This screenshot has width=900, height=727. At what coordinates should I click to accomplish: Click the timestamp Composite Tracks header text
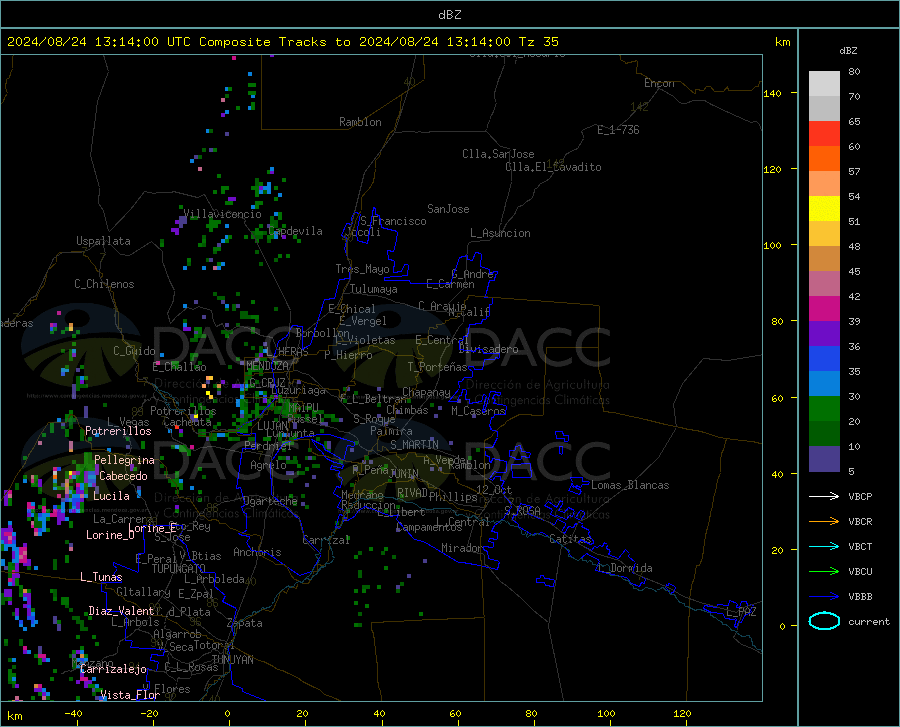282,42
